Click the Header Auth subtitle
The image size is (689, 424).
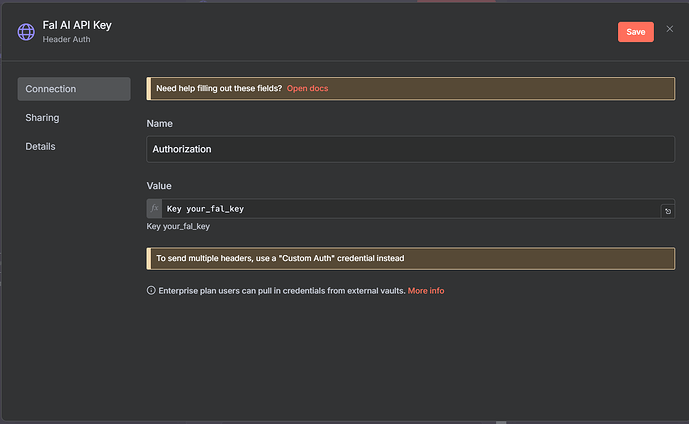[66, 40]
